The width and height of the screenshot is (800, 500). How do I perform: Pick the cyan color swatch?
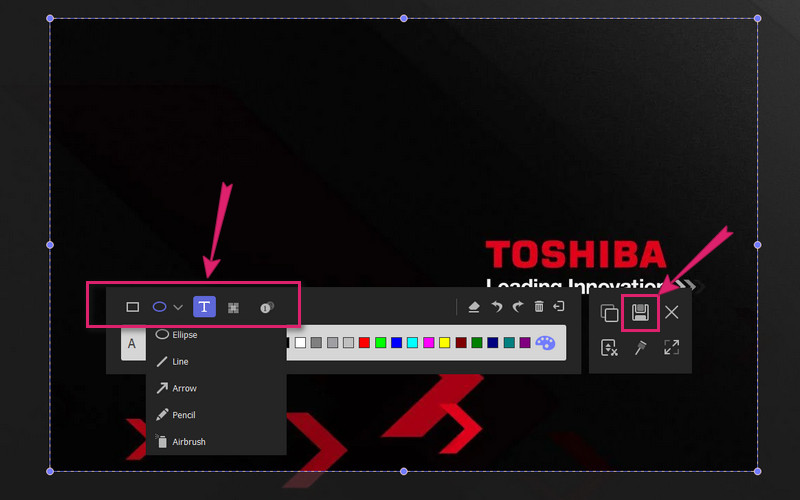click(x=413, y=343)
